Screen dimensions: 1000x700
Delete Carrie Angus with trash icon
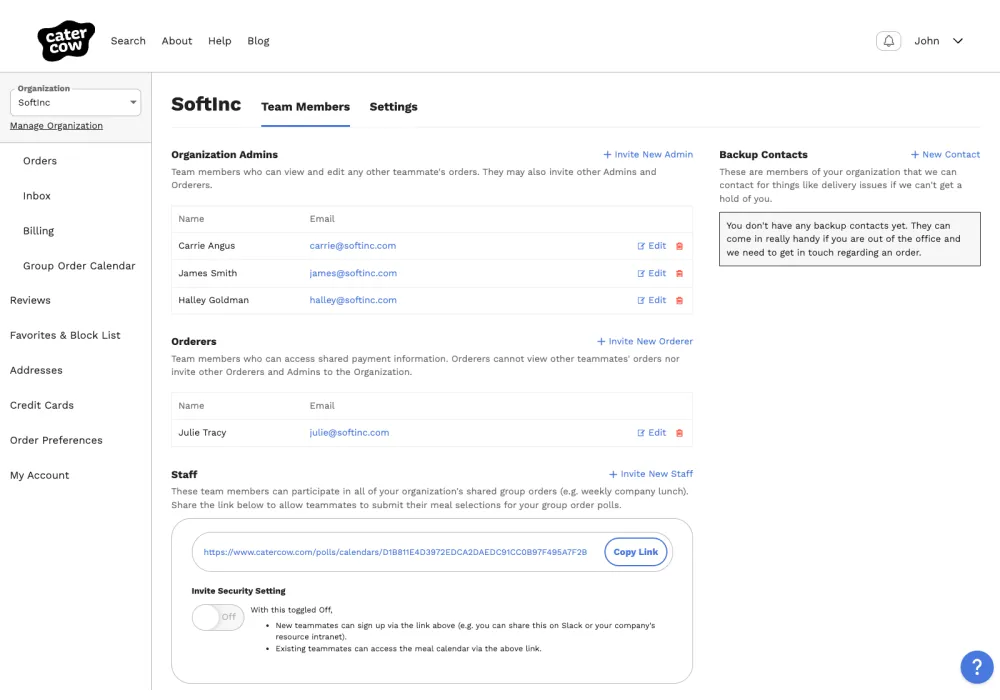click(x=680, y=246)
